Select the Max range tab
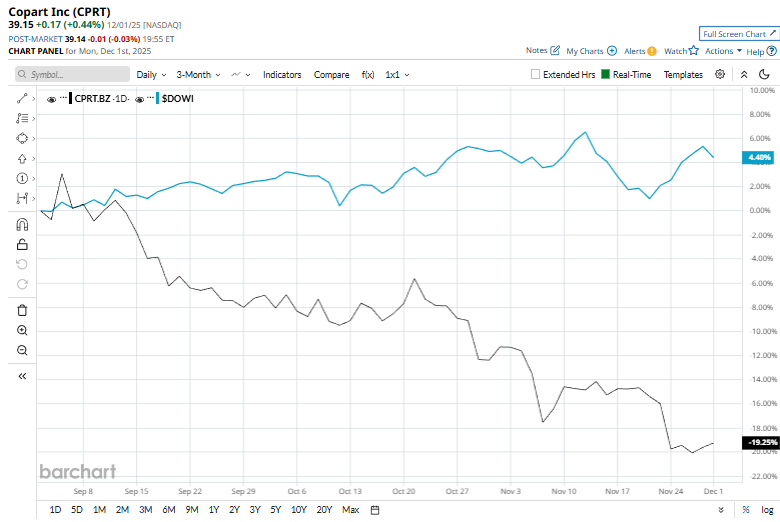The image size is (780, 522). click(351, 510)
